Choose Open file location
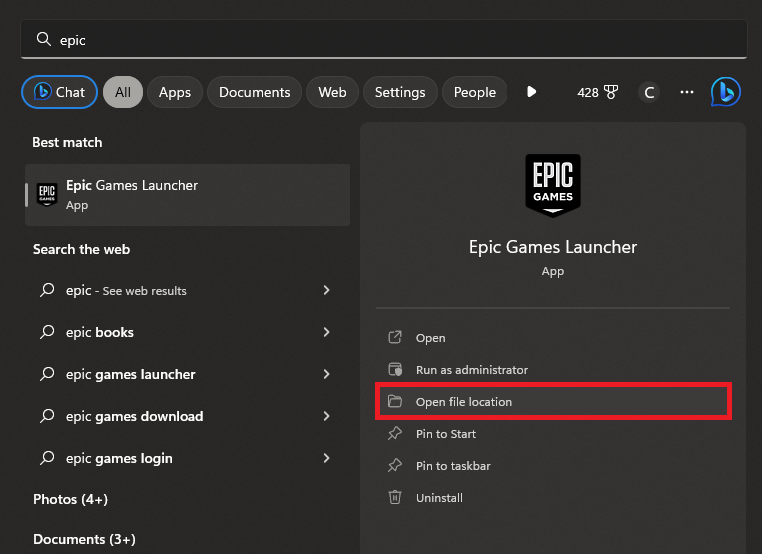The image size is (762, 554). pos(463,402)
